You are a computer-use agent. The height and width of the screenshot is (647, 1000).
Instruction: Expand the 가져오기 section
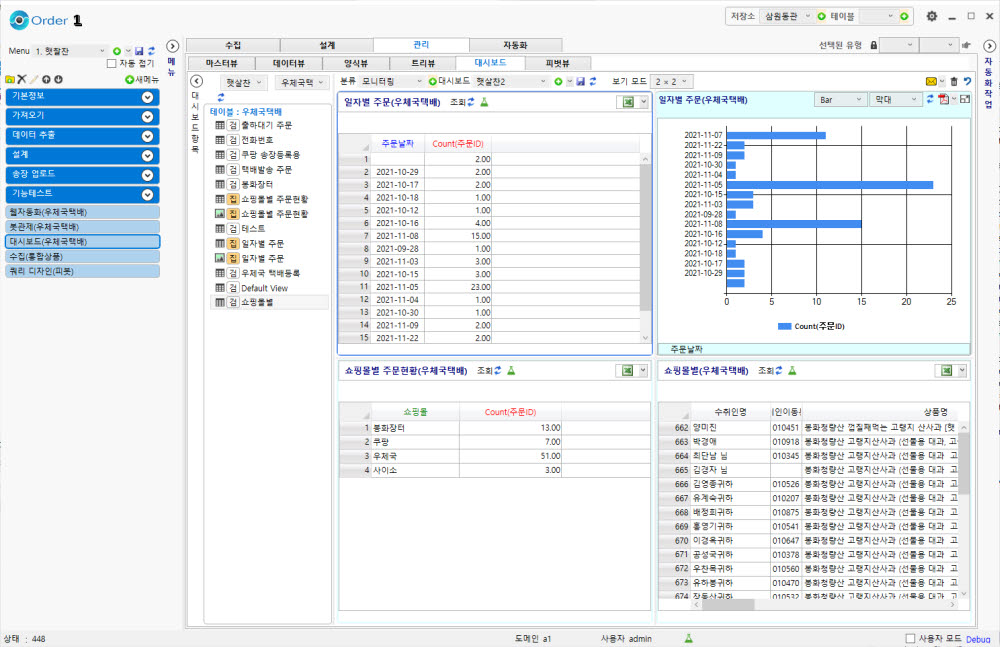click(147, 117)
